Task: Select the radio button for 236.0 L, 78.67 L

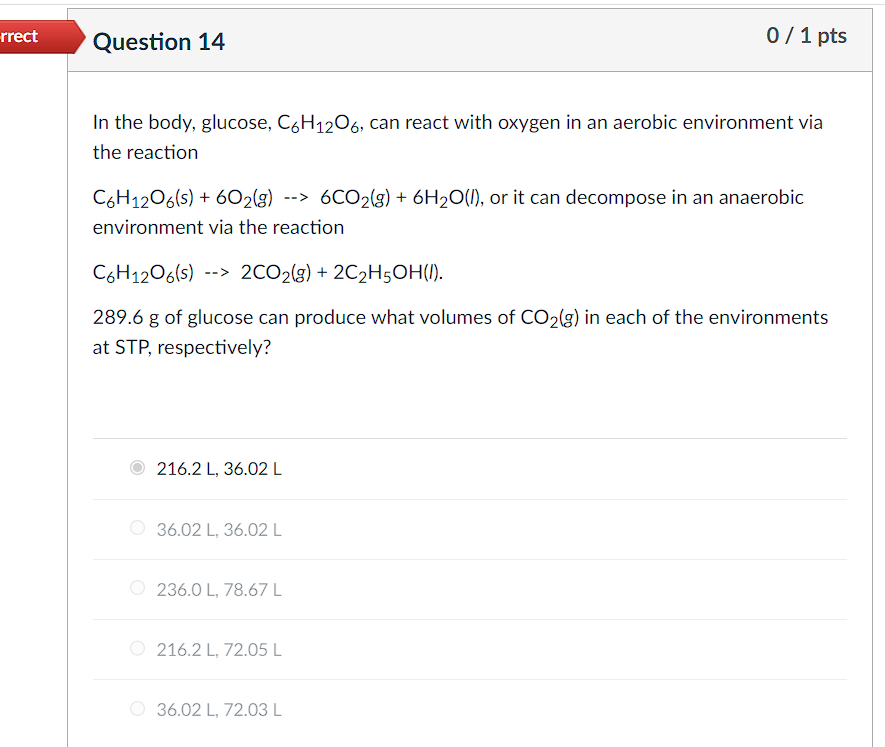Action: coord(137,587)
